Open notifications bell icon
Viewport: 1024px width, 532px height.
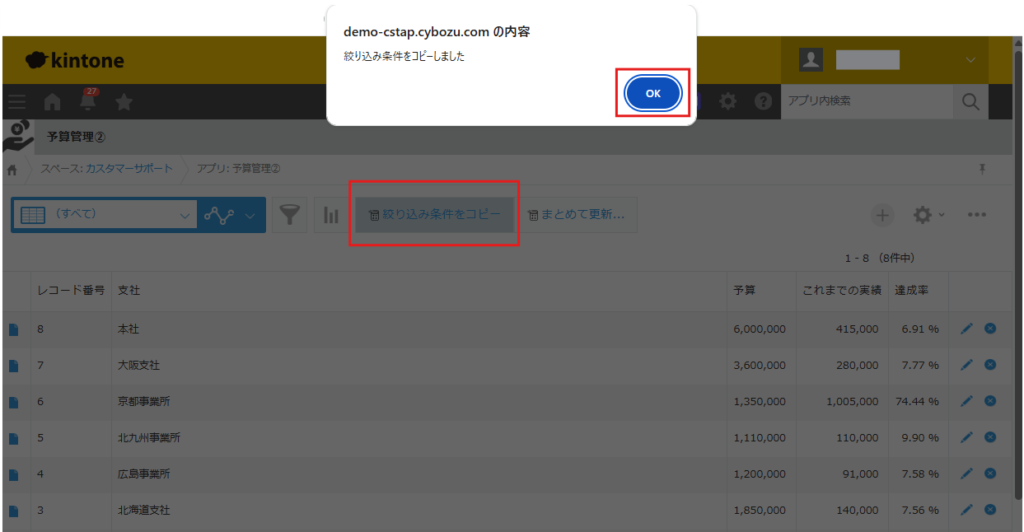pos(88,101)
